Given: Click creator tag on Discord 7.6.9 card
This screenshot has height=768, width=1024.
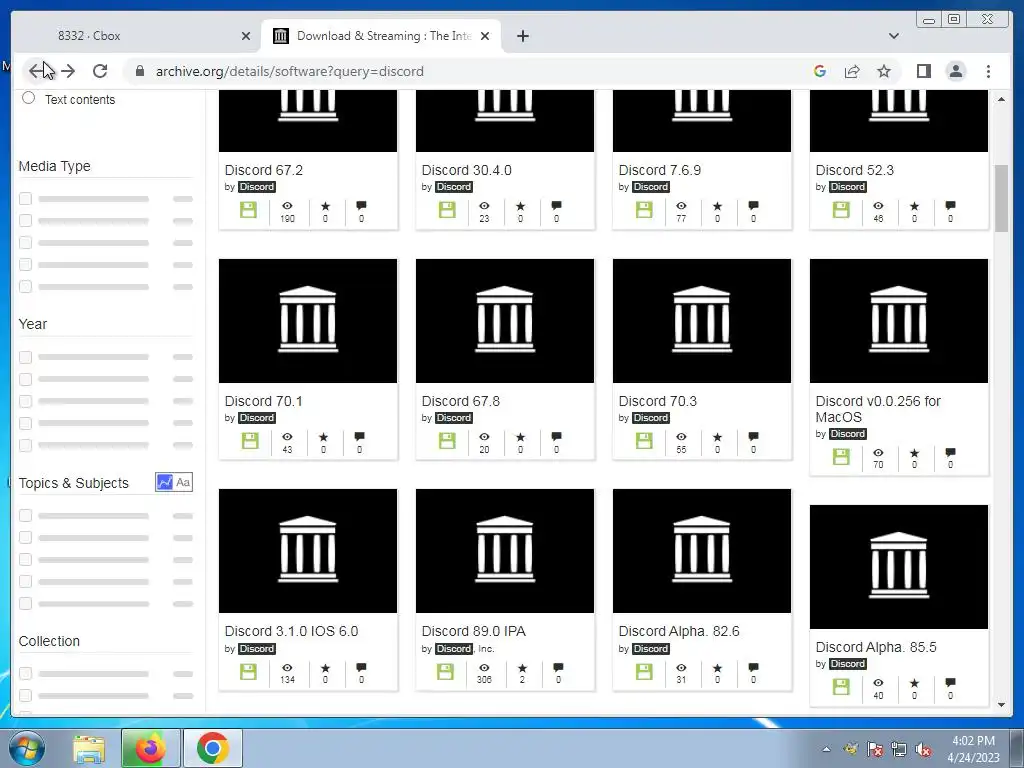Looking at the screenshot, I should coord(650,187).
